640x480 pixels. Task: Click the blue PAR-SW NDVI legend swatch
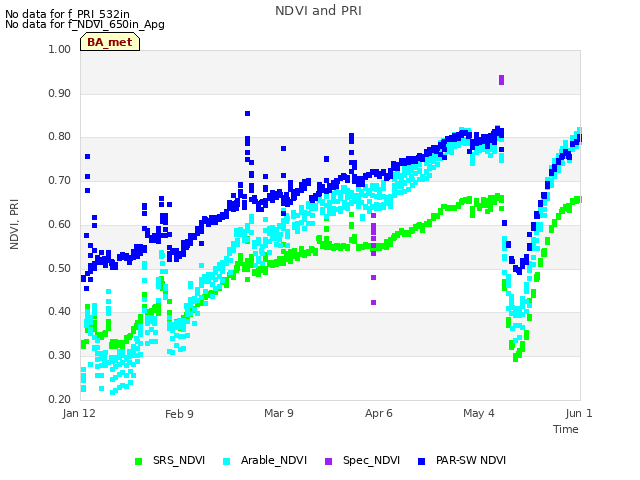click(422, 461)
